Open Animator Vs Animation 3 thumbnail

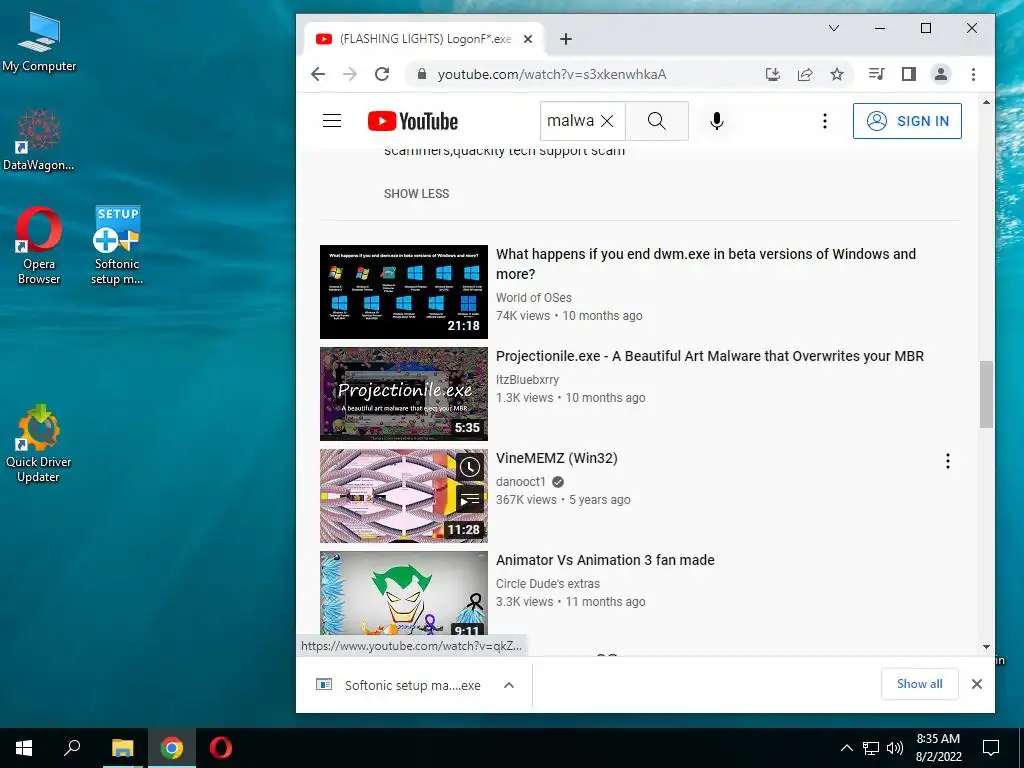pos(404,593)
